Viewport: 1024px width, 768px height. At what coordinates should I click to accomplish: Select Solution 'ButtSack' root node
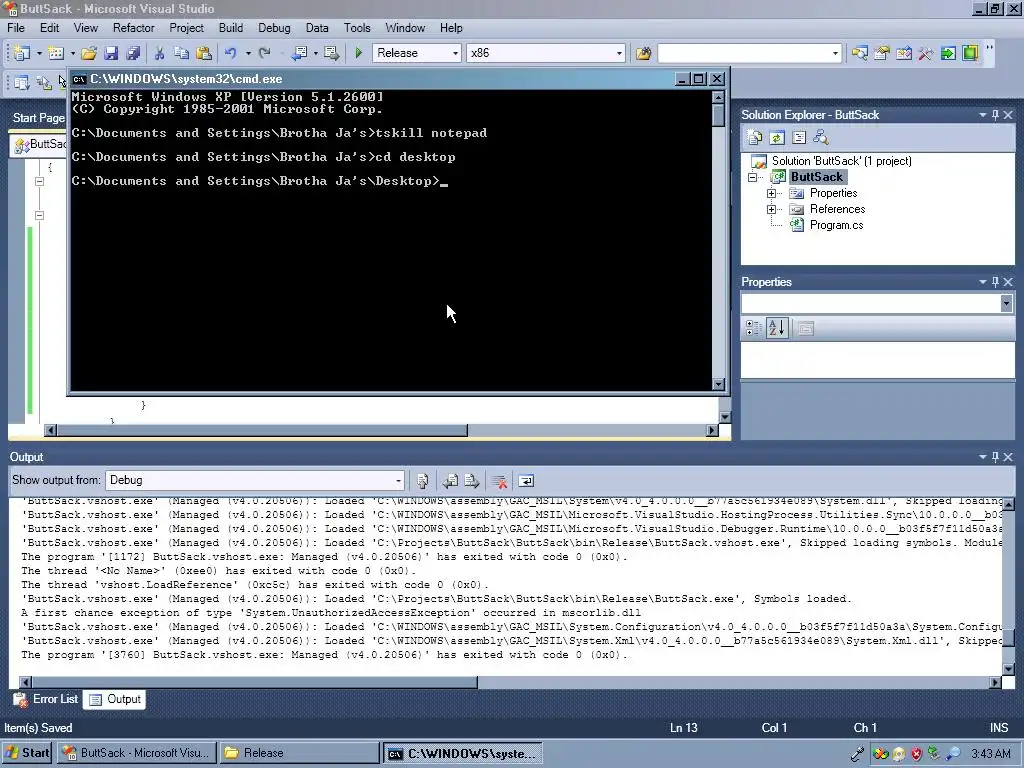[841, 161]
